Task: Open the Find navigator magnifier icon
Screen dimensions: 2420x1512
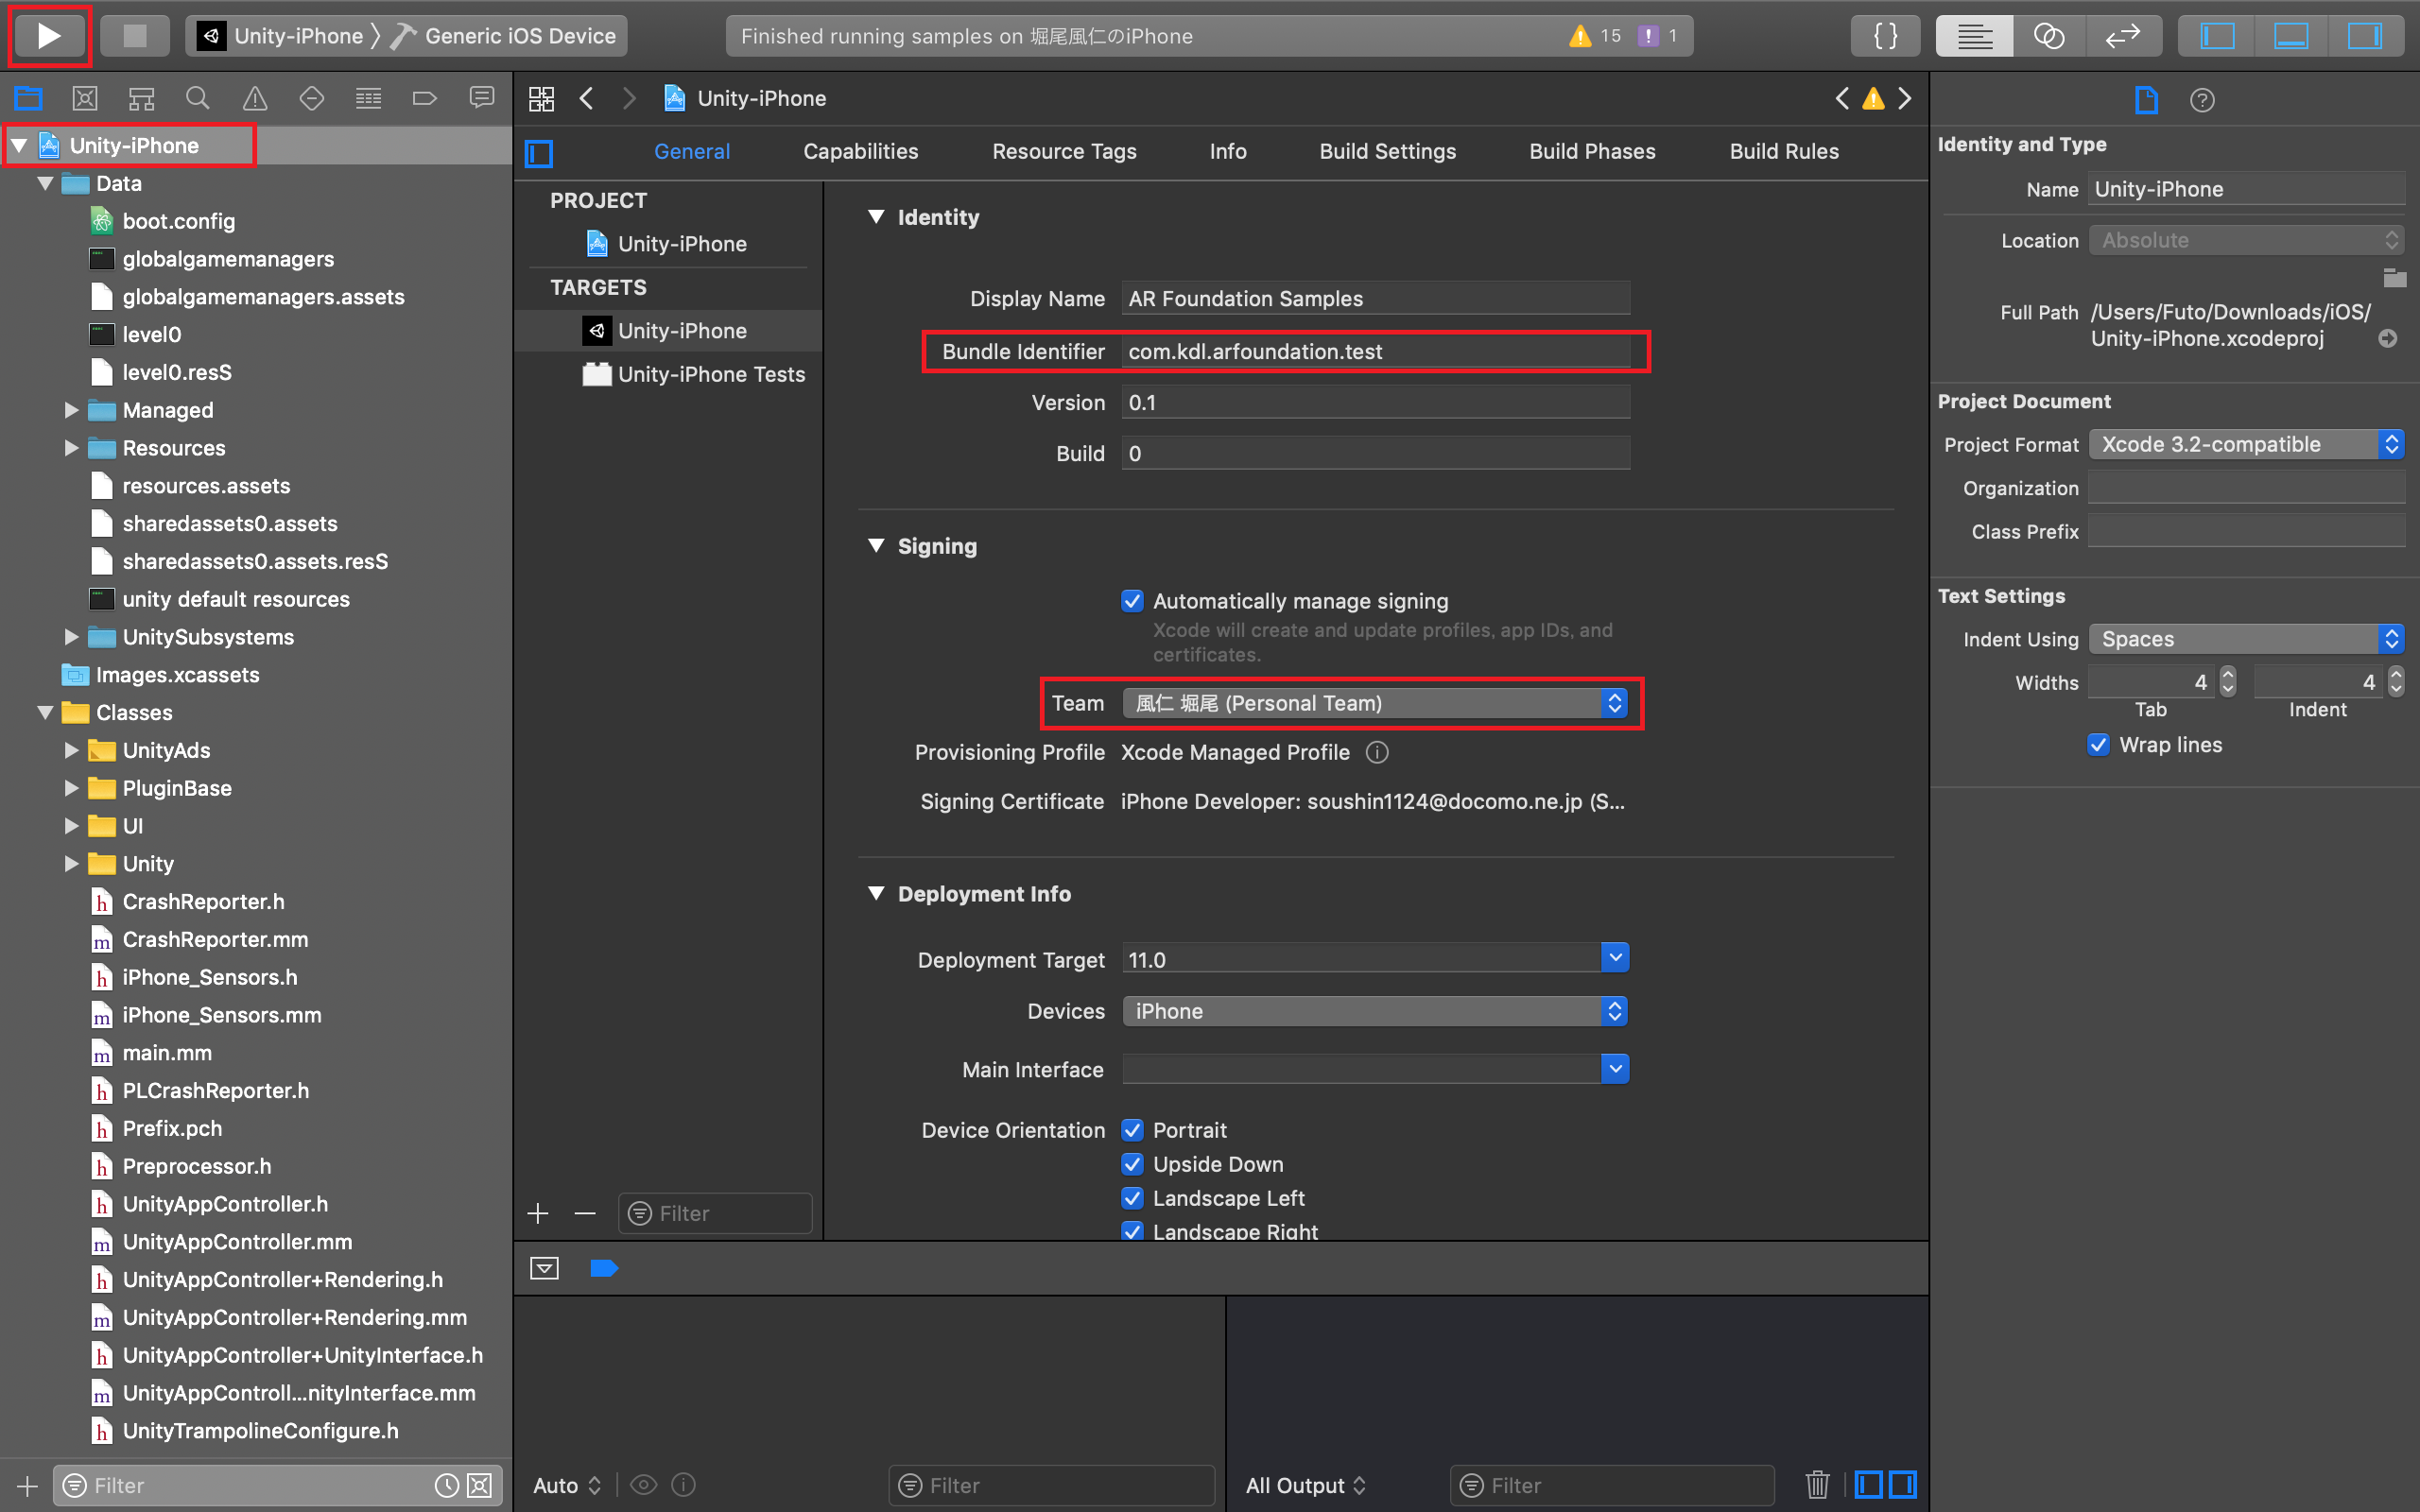Action: [x=198, y=98]
